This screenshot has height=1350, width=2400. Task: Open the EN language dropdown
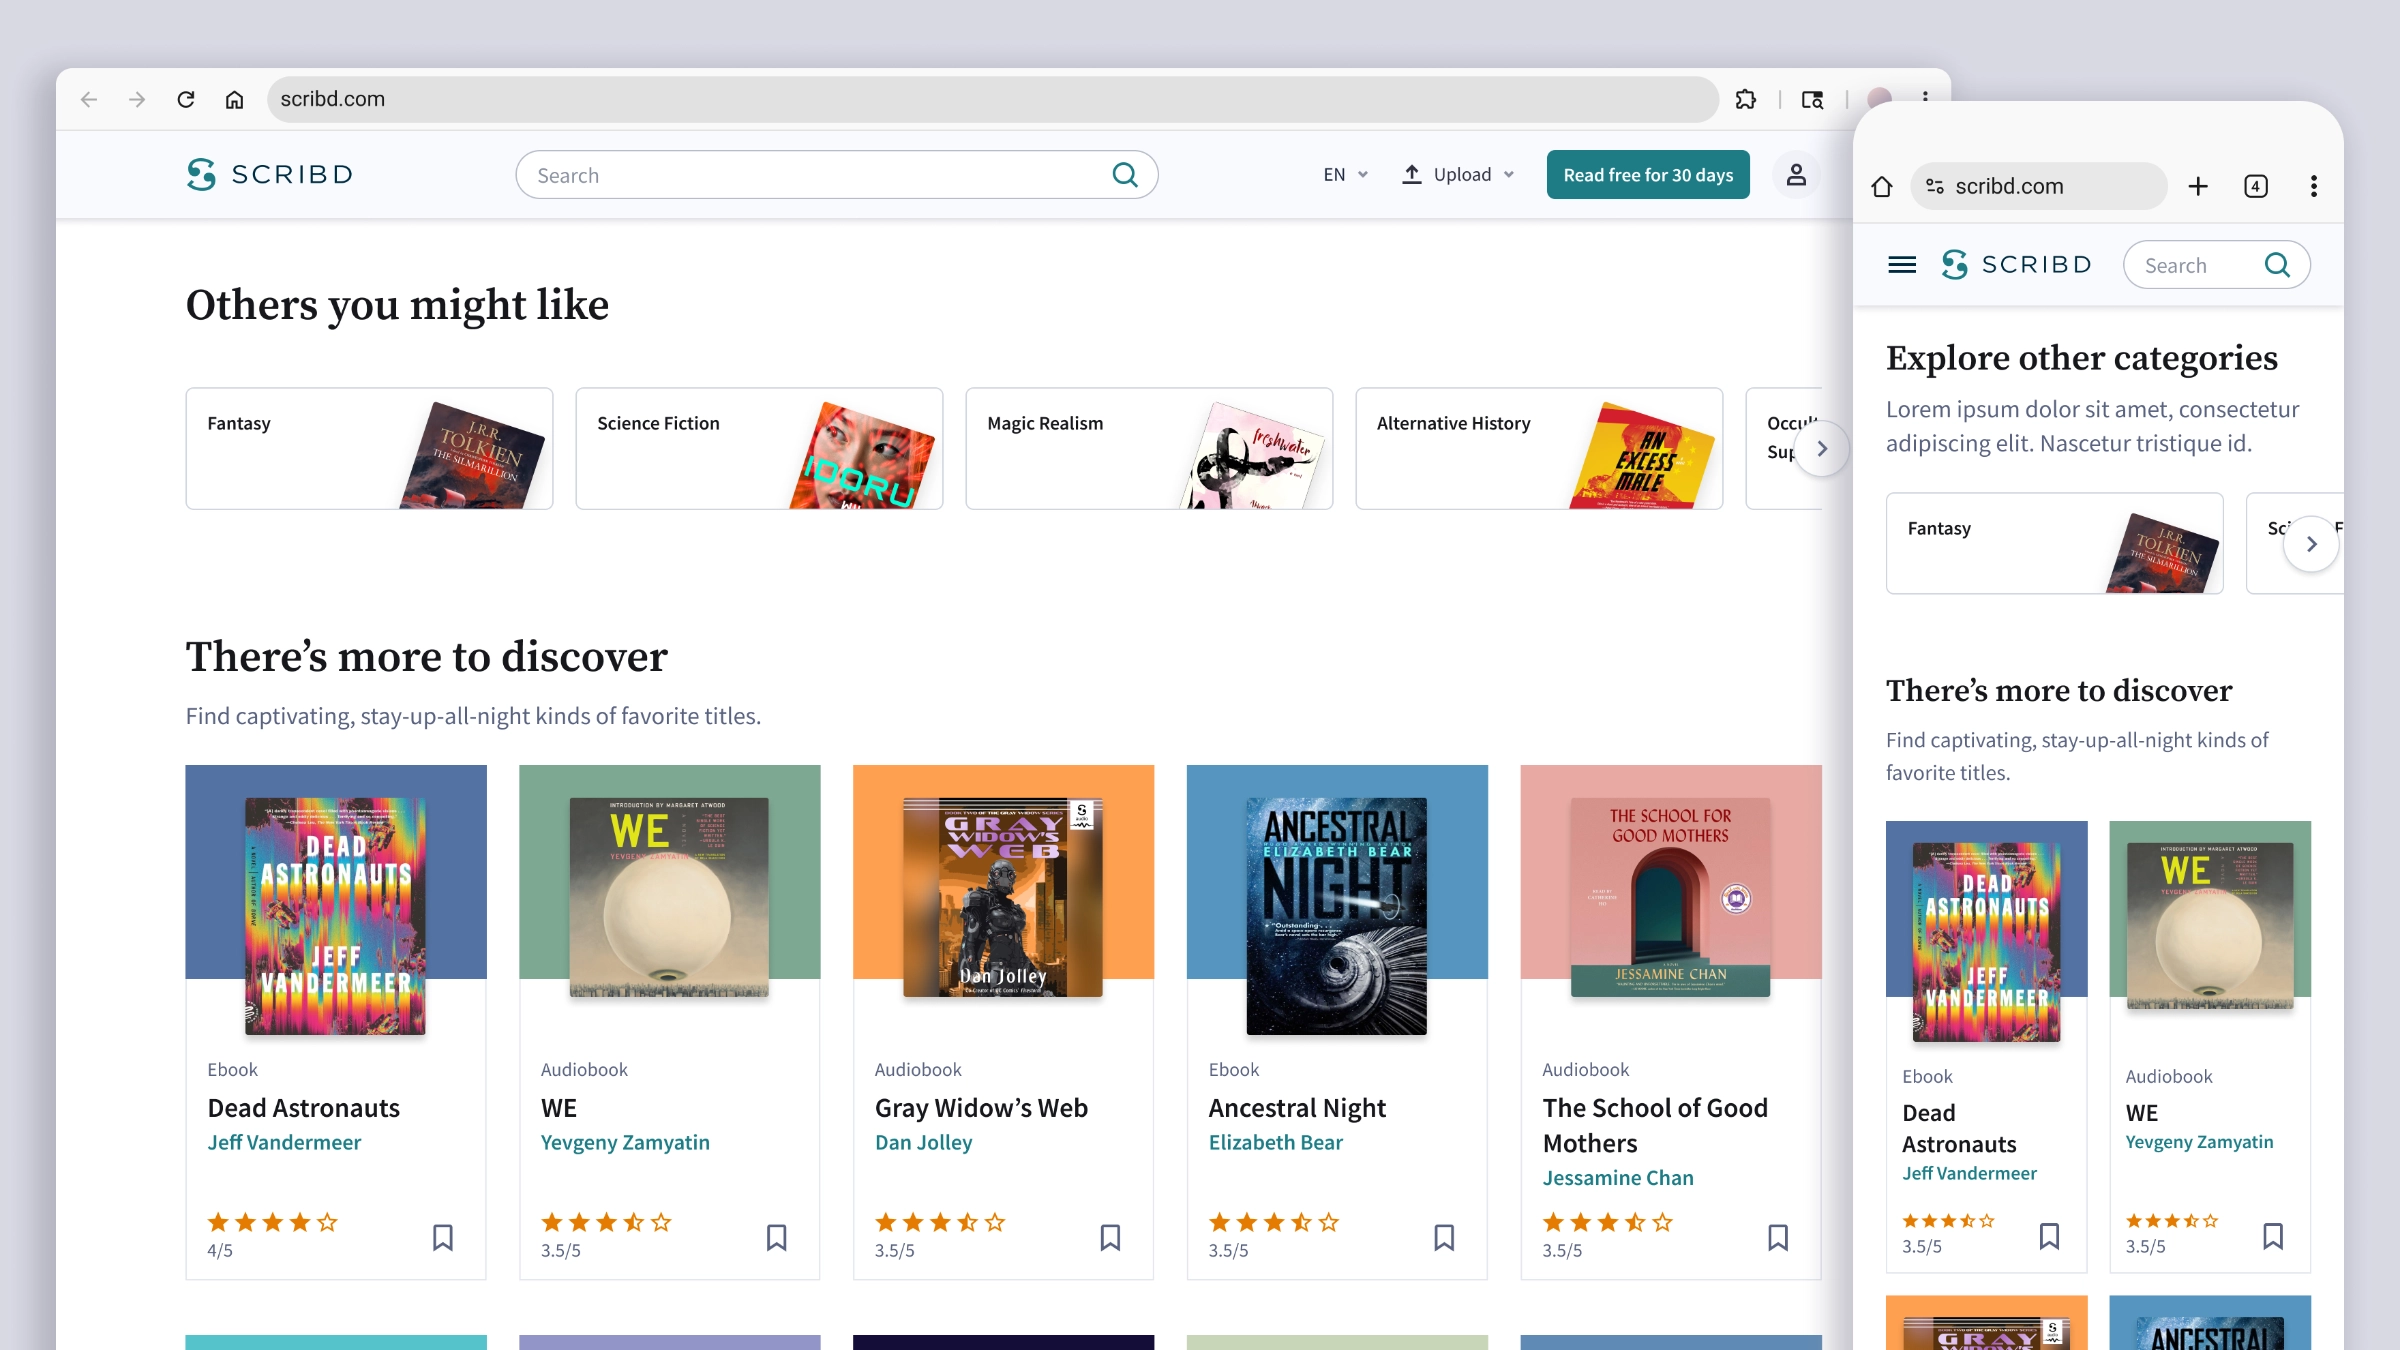point(1345,175)
